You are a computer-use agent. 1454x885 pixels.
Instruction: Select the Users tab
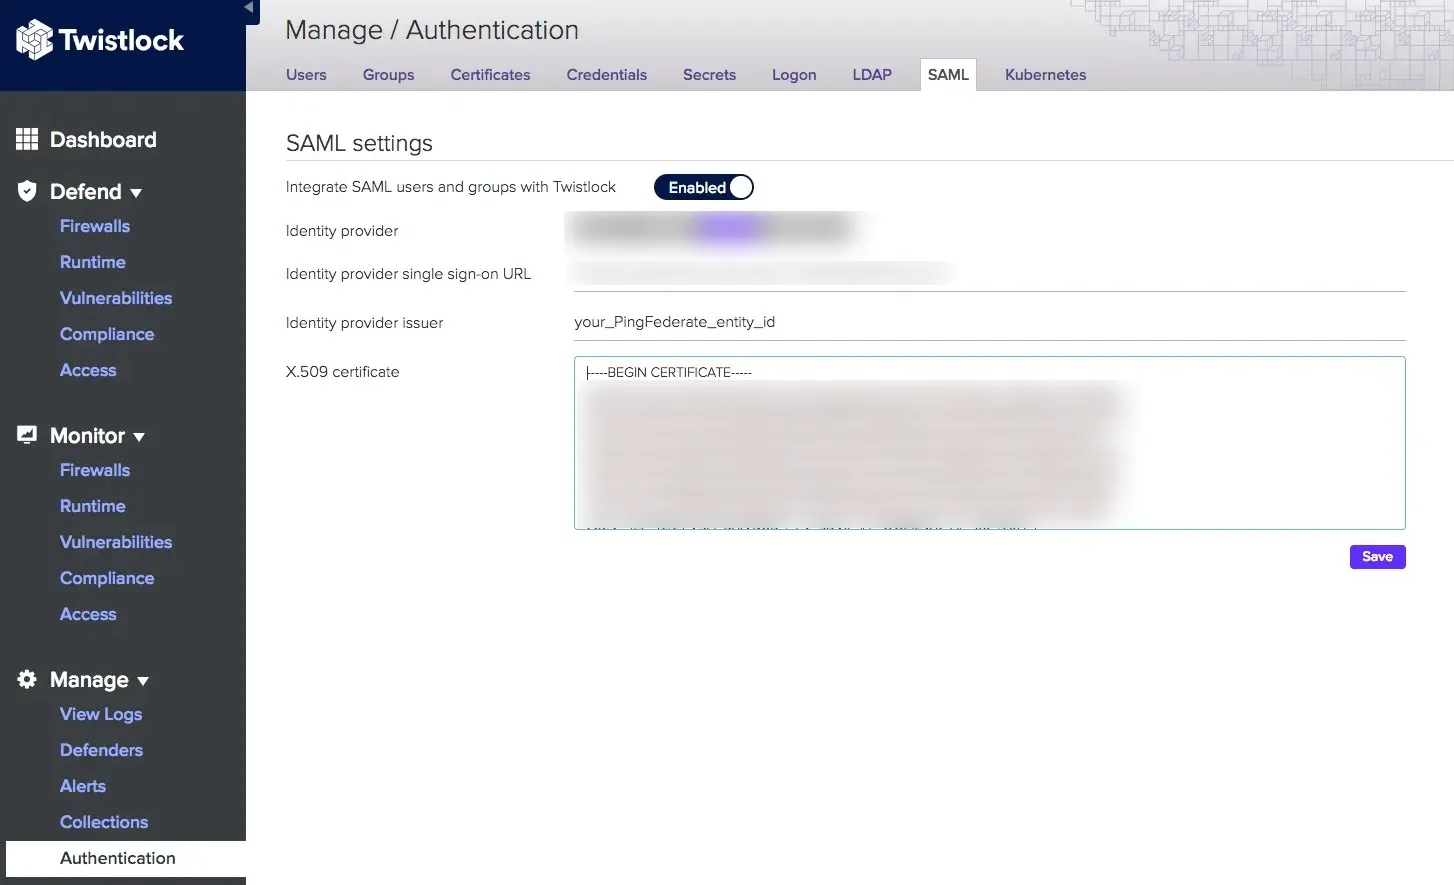(x=306, y=74)
